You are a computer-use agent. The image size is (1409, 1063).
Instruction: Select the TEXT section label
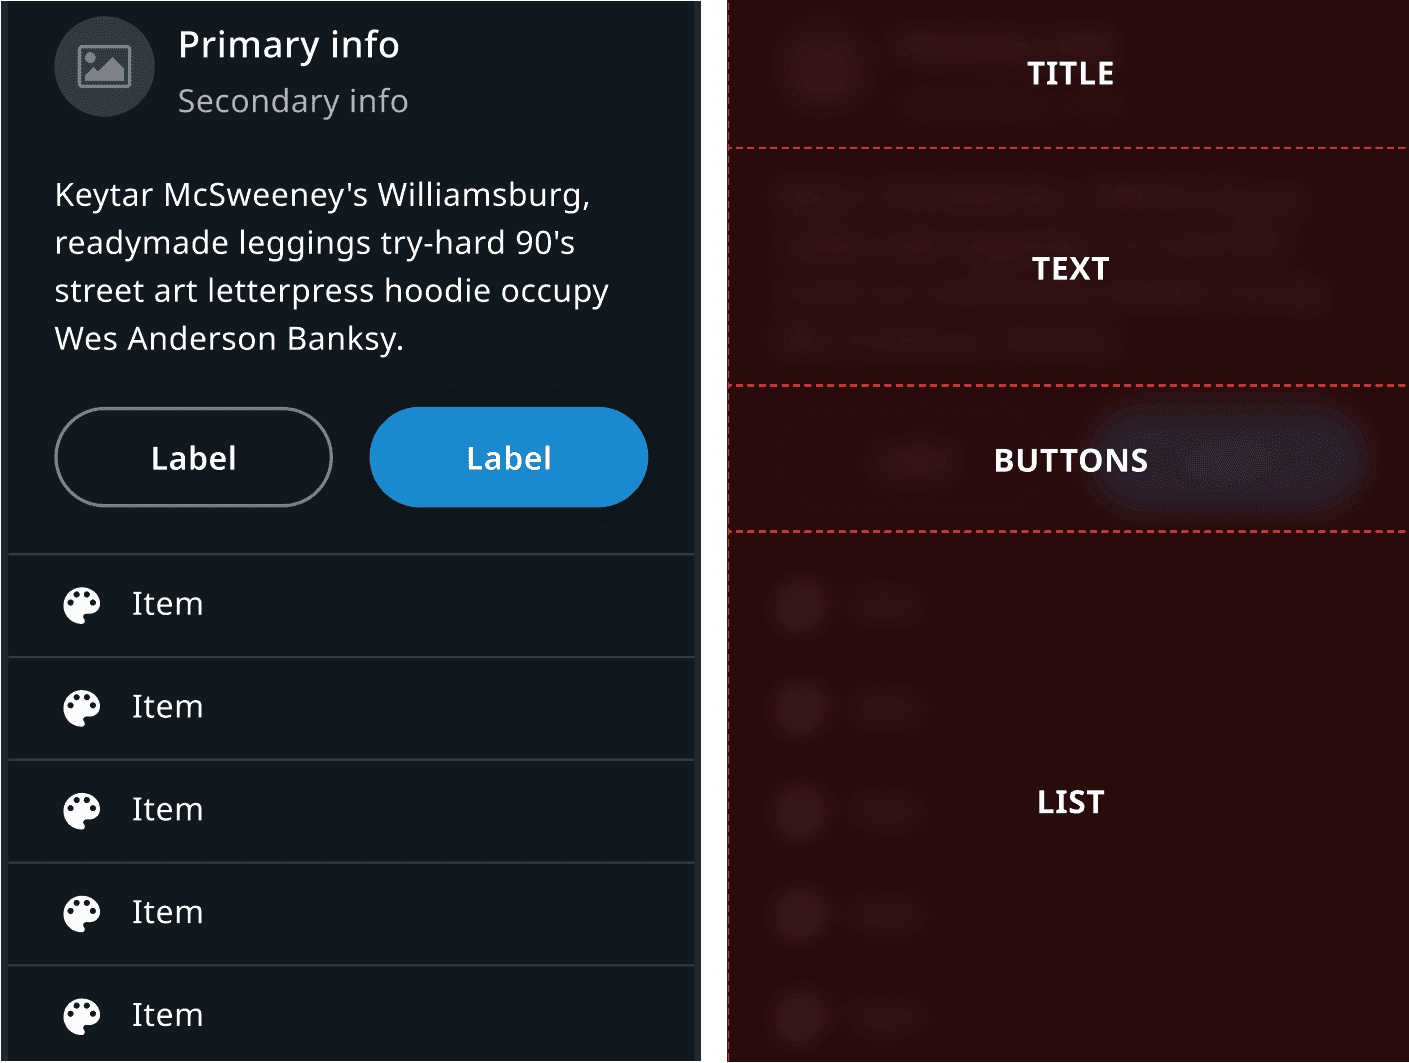(1070, 269)
